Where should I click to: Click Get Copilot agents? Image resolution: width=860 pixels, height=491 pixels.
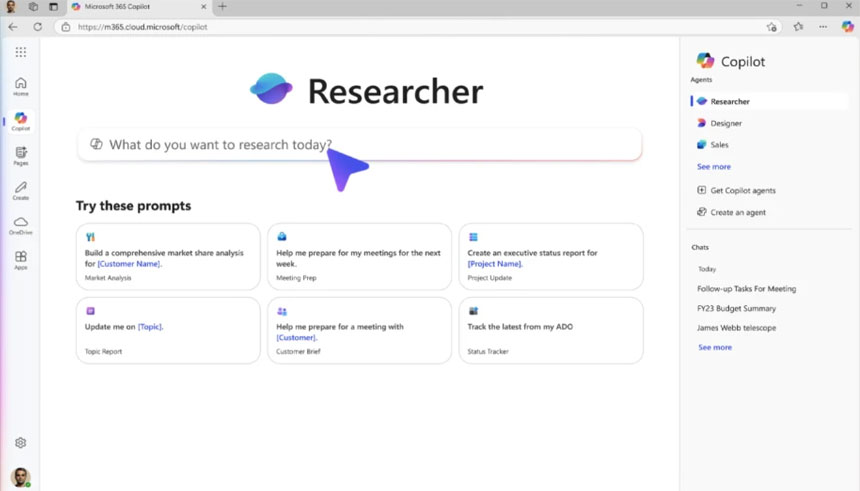(x=736, y=190)
